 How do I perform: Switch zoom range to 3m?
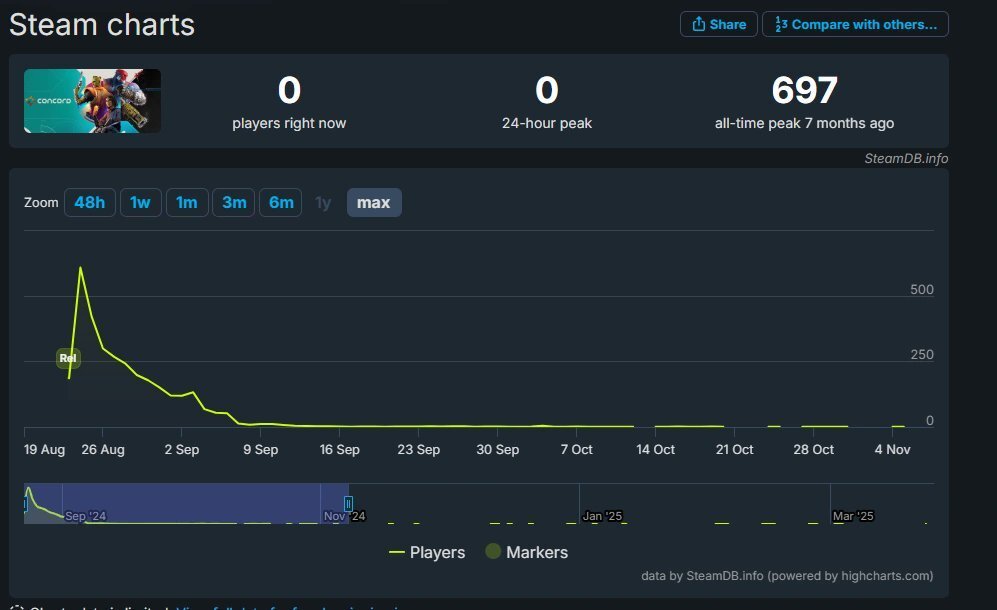(x=234, y=203)
